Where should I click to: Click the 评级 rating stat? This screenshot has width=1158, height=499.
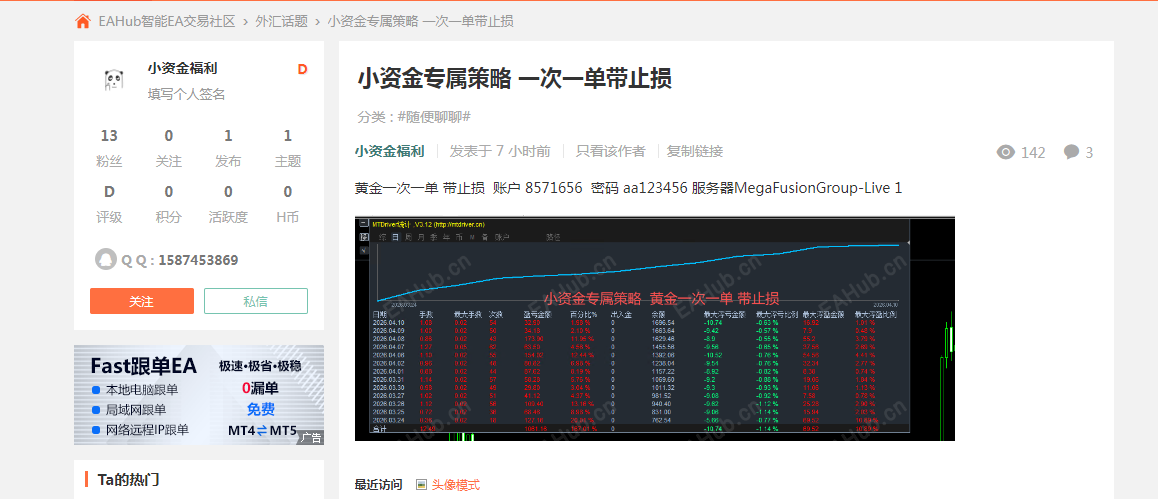[x=109, y=204]
